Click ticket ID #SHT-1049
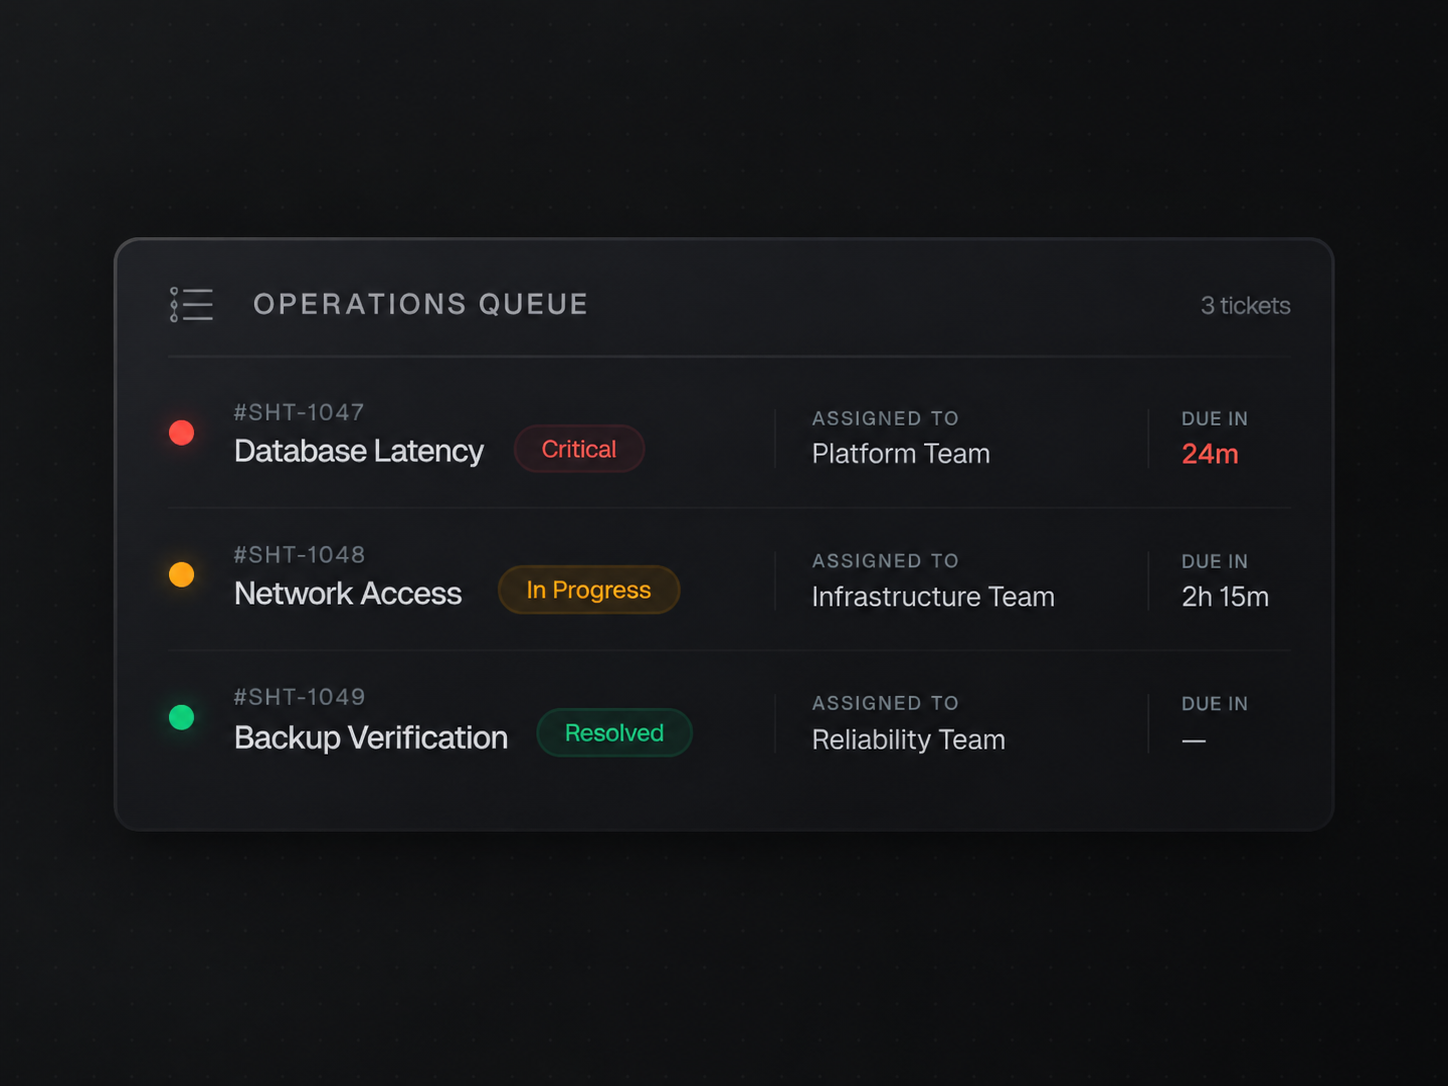Image resolution: width=1448 pixels, height=1086 pixels. tap(300, 697)
